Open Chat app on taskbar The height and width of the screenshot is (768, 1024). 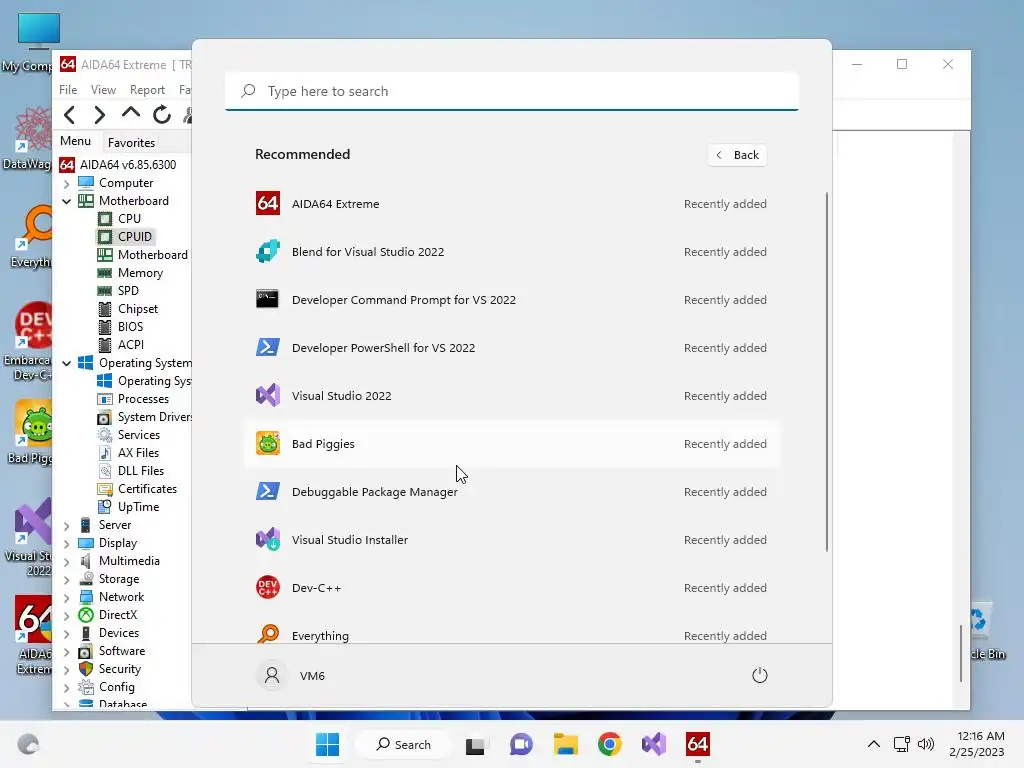click(521, 744)
